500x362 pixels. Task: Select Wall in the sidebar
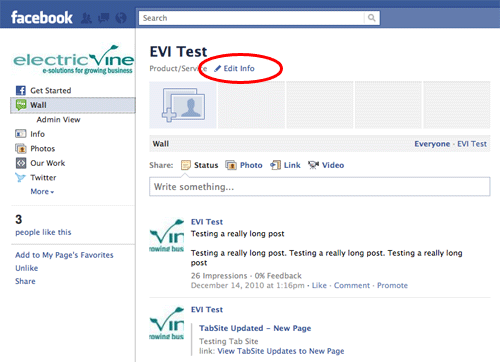(x=38, y=105)
